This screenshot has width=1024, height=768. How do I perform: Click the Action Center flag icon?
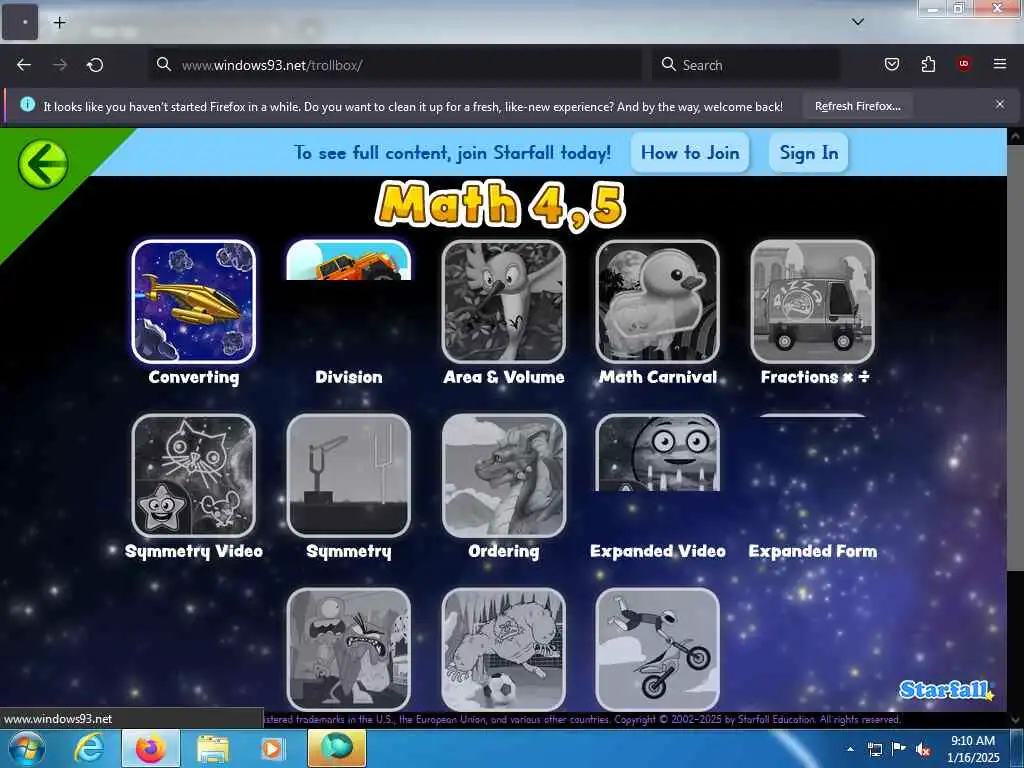pos(898,749)
